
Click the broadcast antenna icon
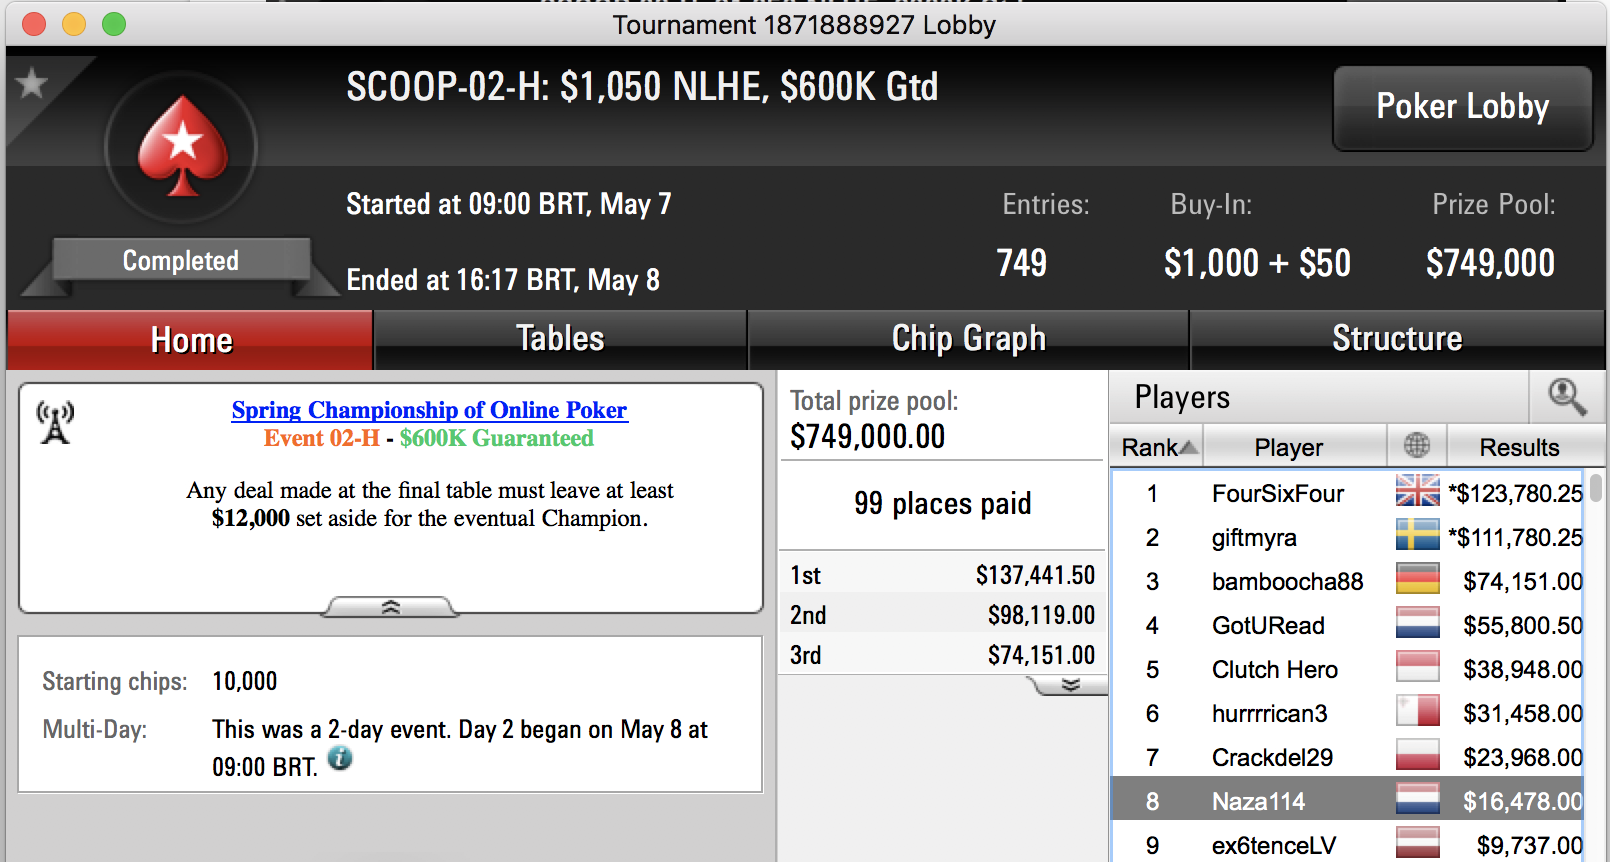tap(55, 422)
